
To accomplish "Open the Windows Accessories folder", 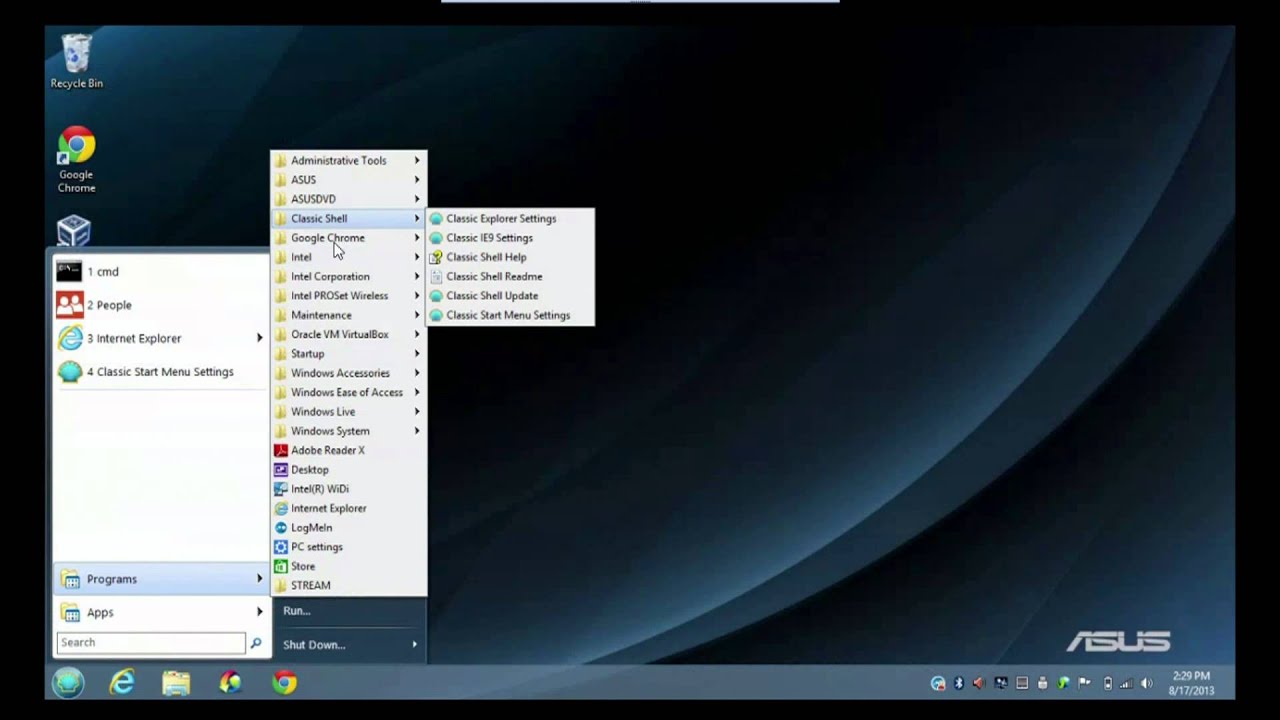I will (349, 373).
